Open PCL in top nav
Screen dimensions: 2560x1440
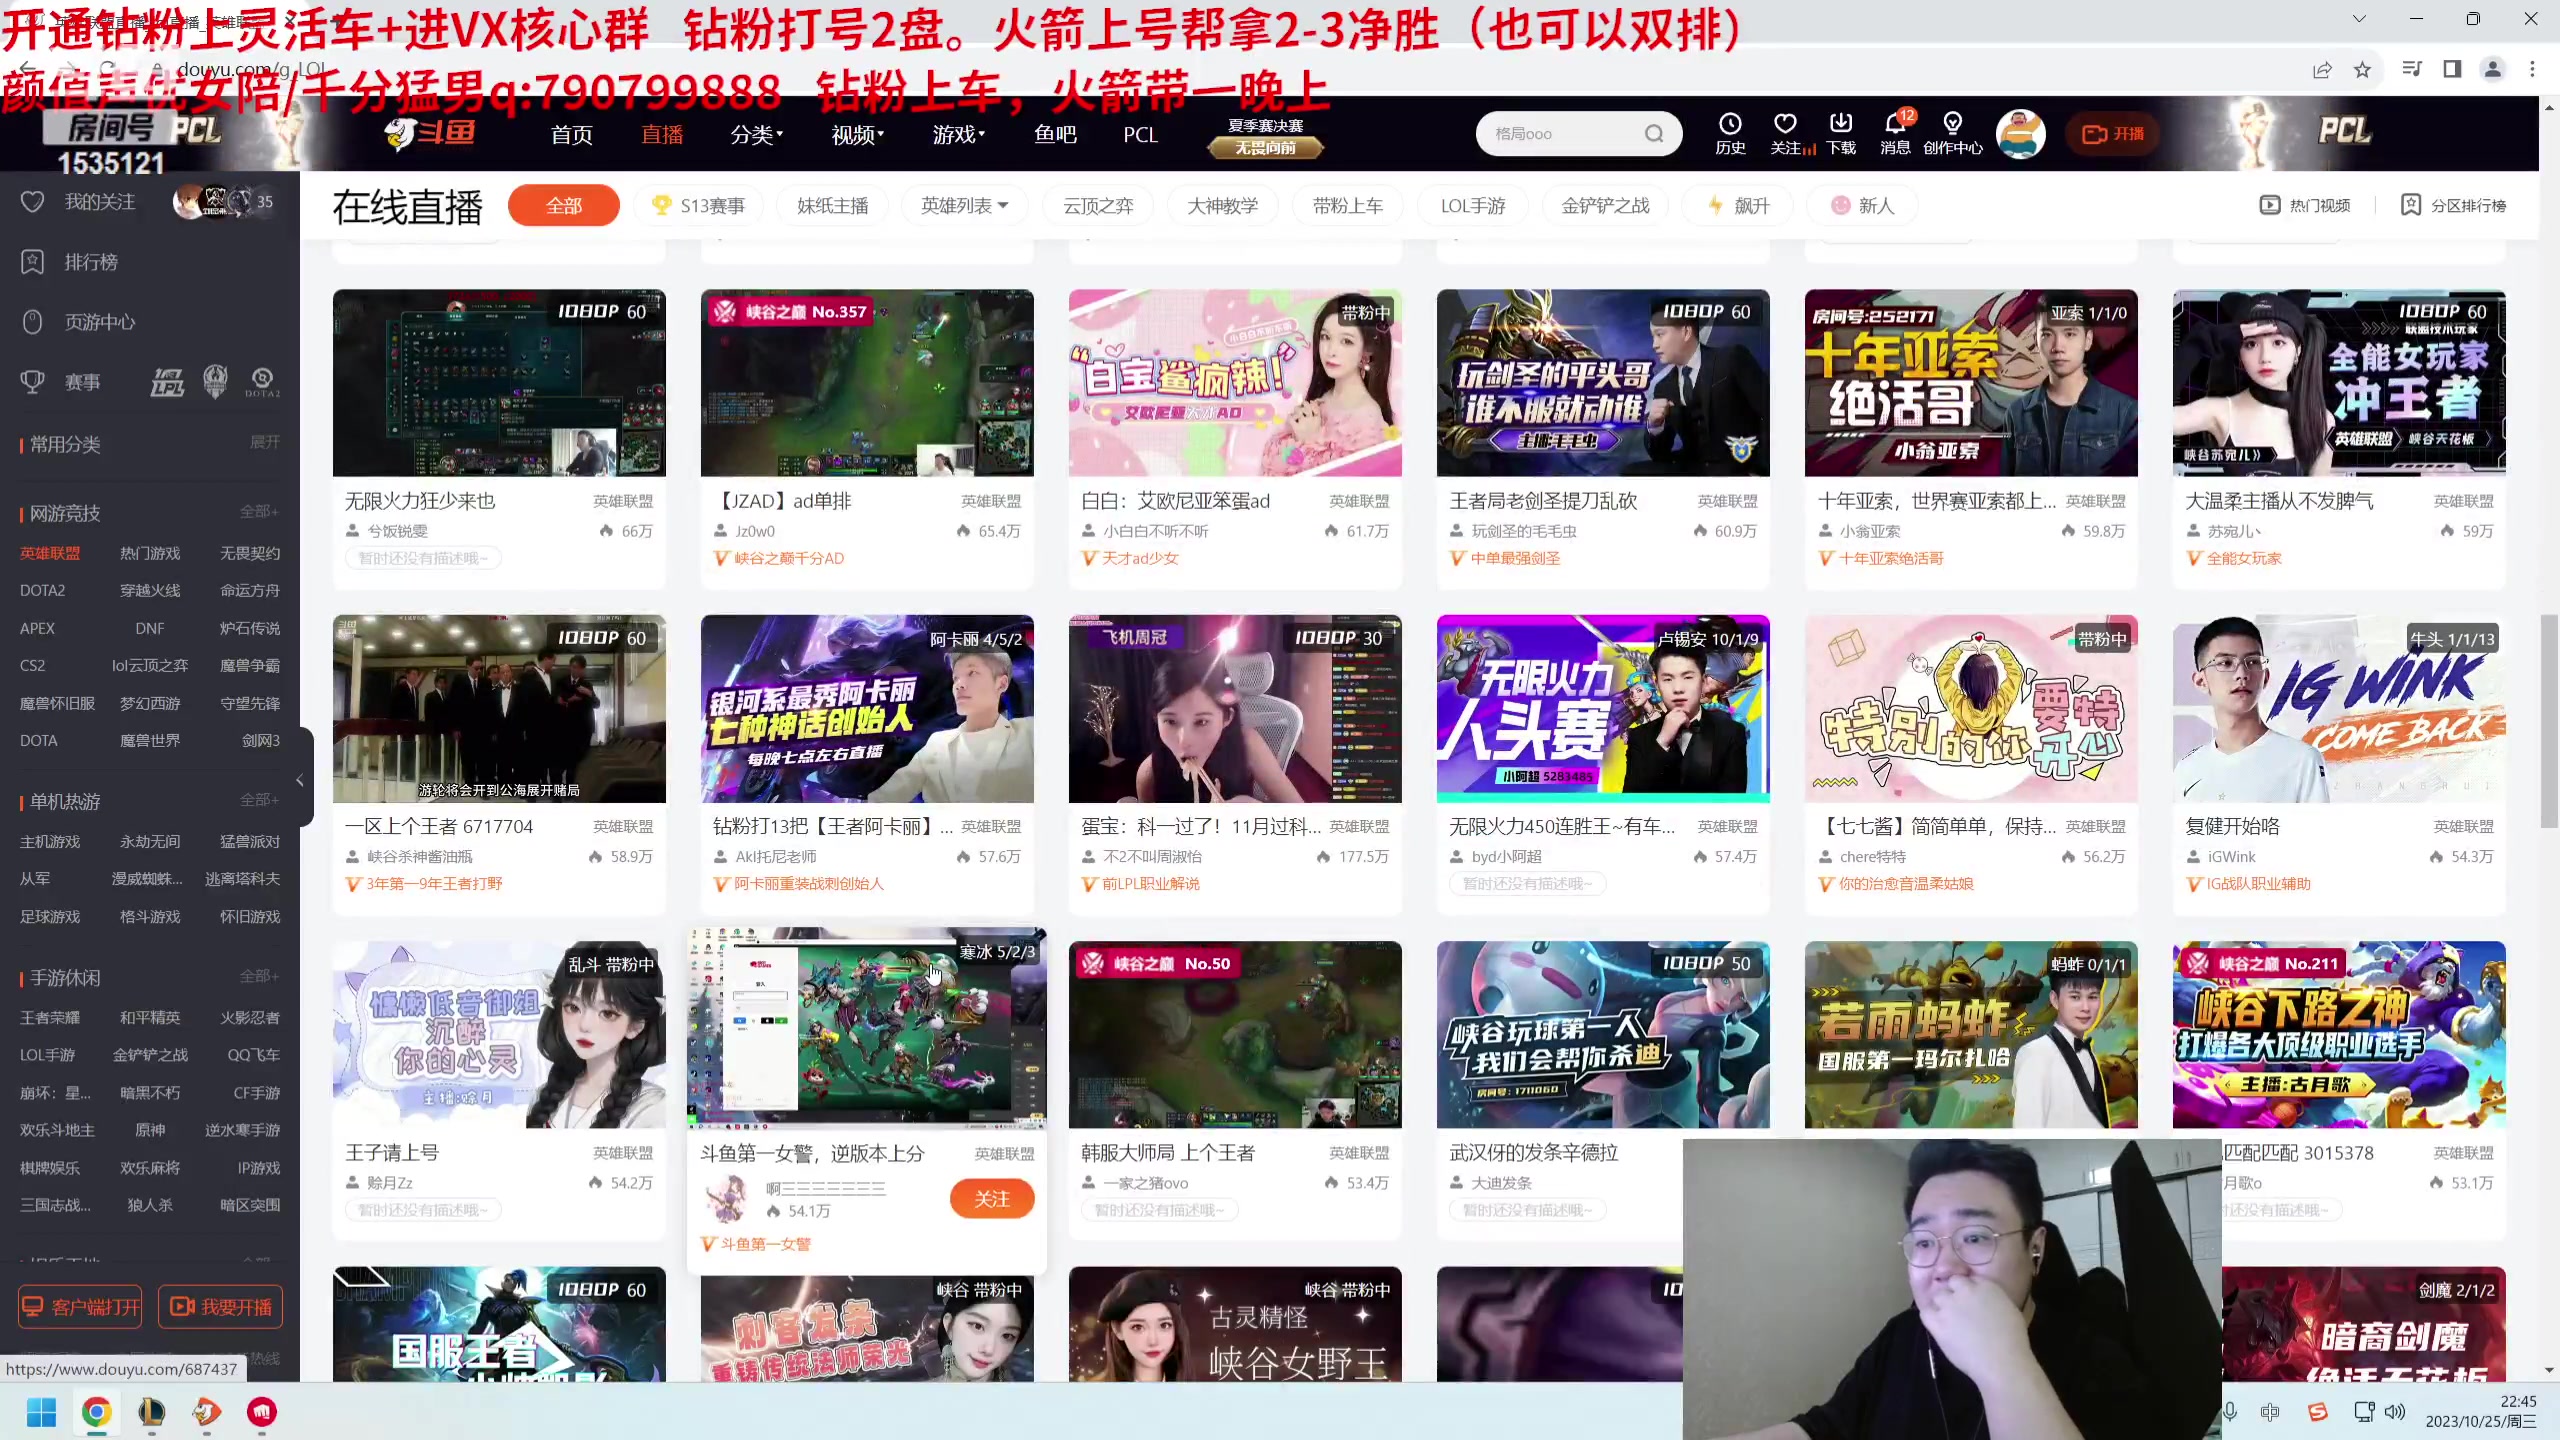pos(1140,134)
